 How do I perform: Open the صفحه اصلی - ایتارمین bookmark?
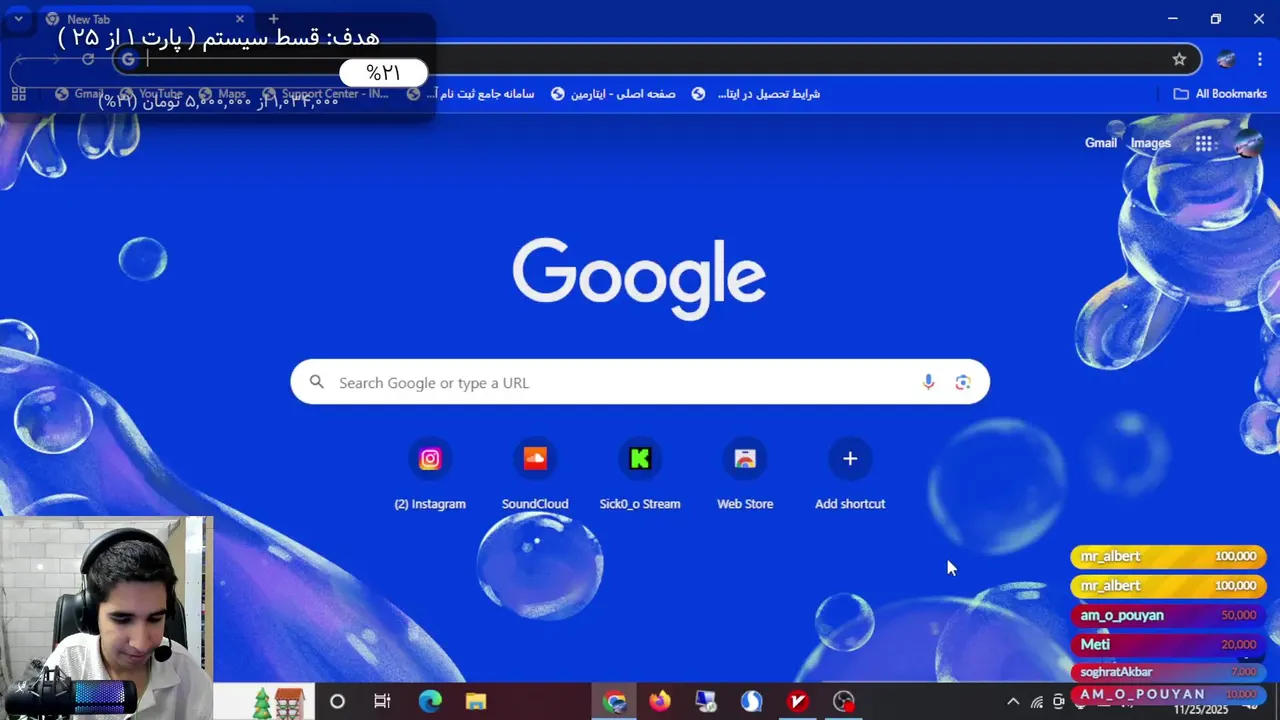(613, 94)
